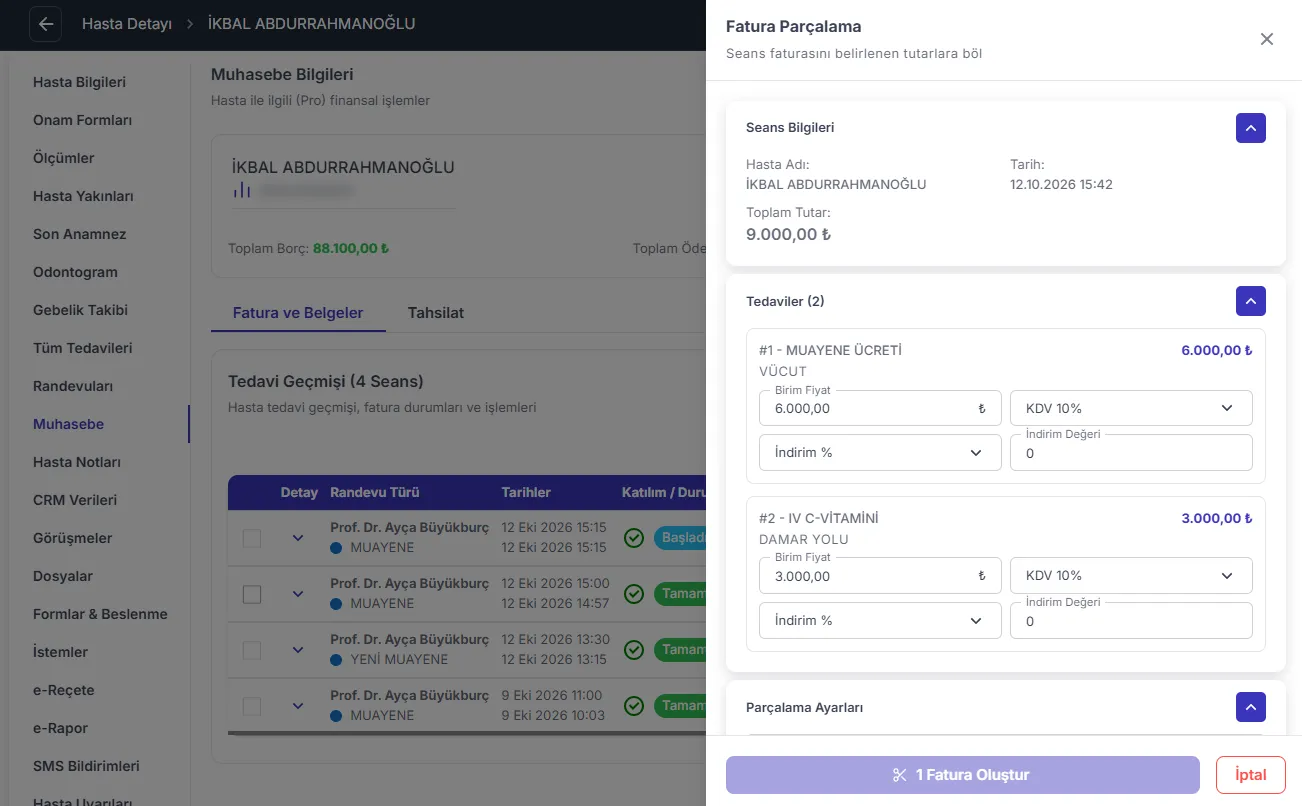This screenshot has width=1302, height=806.
Task: Open Hasta Bilgileri in sidebar
Action: coord(79,82)
